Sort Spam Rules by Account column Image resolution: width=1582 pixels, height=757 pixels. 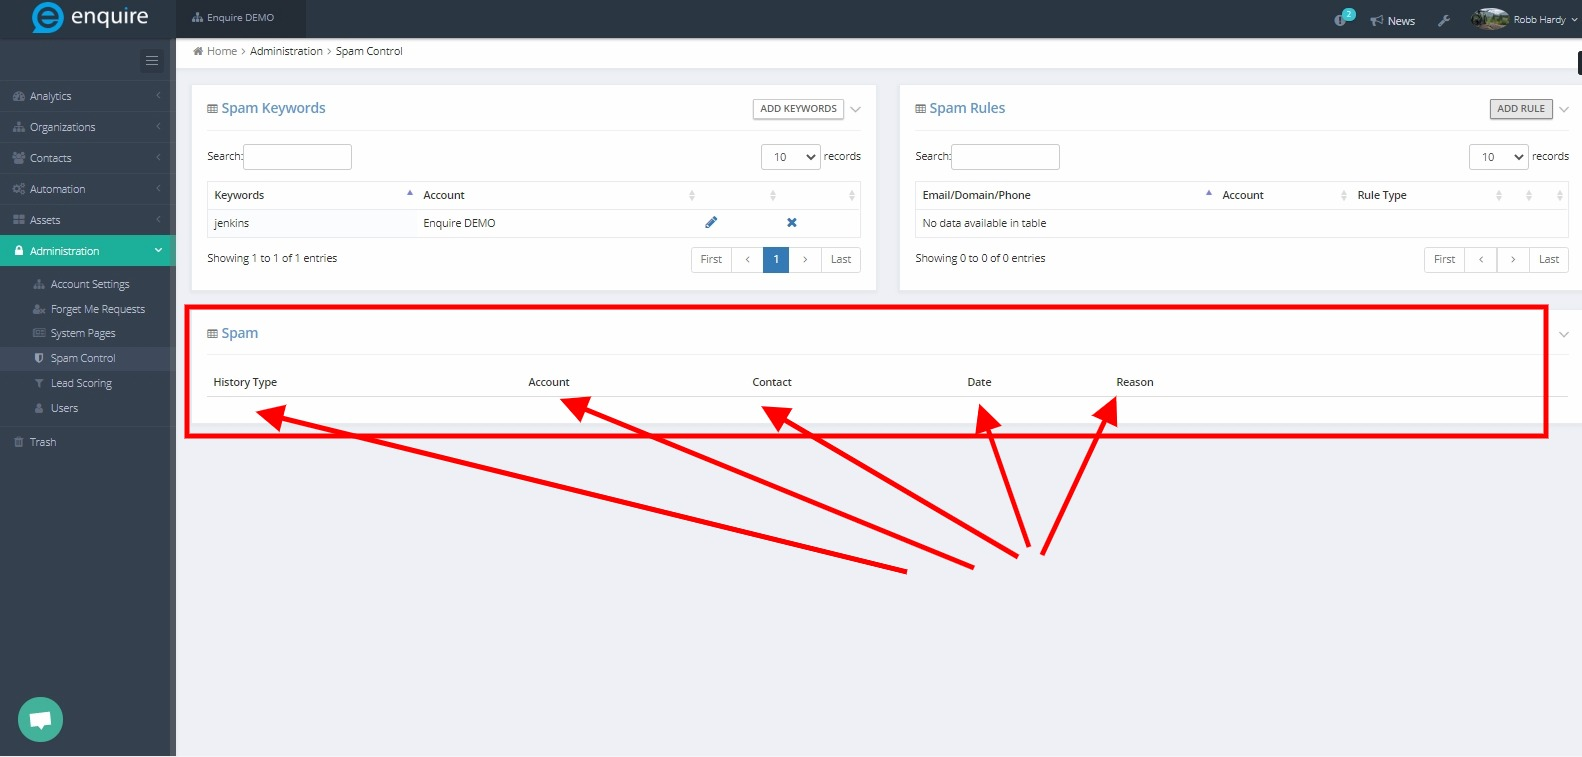(x=1283, y=195)
